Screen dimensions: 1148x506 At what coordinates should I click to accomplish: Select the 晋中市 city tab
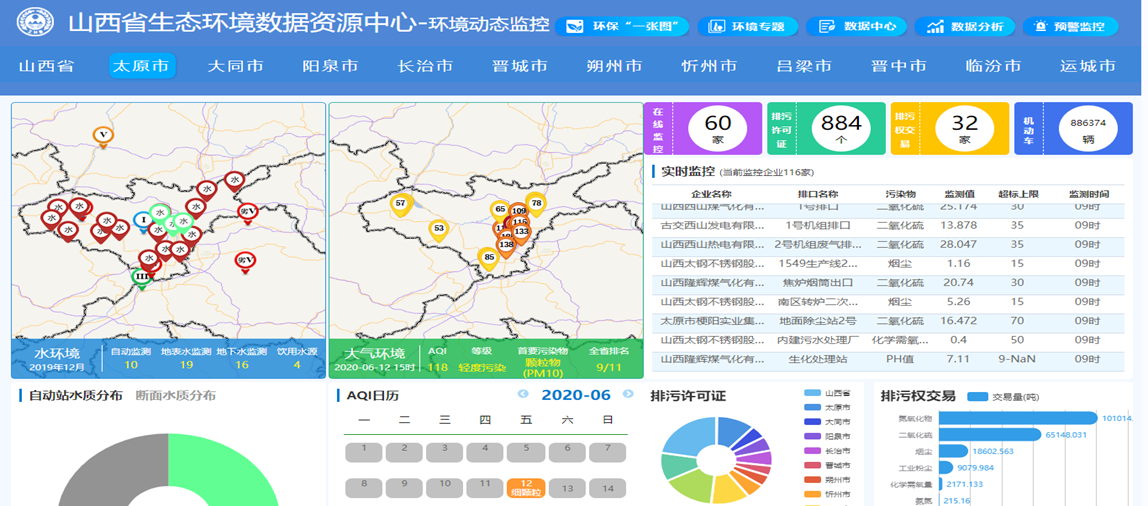[x=898, y=66]
